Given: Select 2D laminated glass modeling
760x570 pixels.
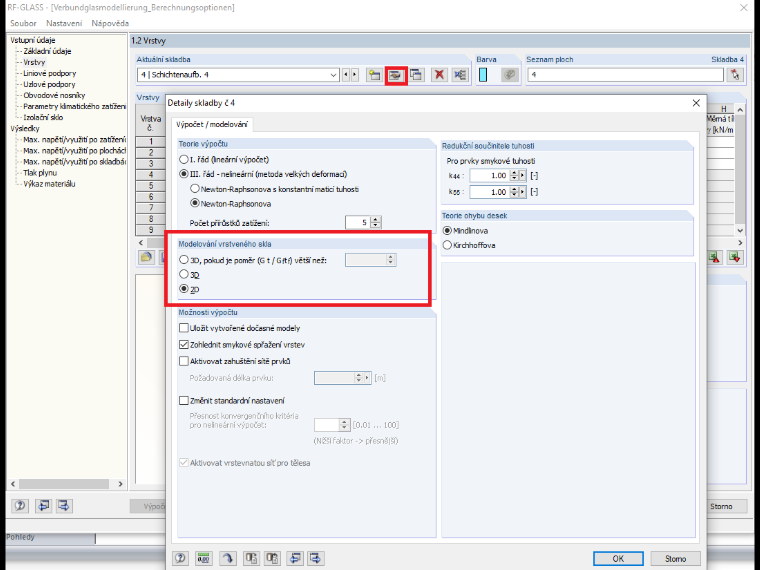Looking at the screenshot, I should point(184,289).
